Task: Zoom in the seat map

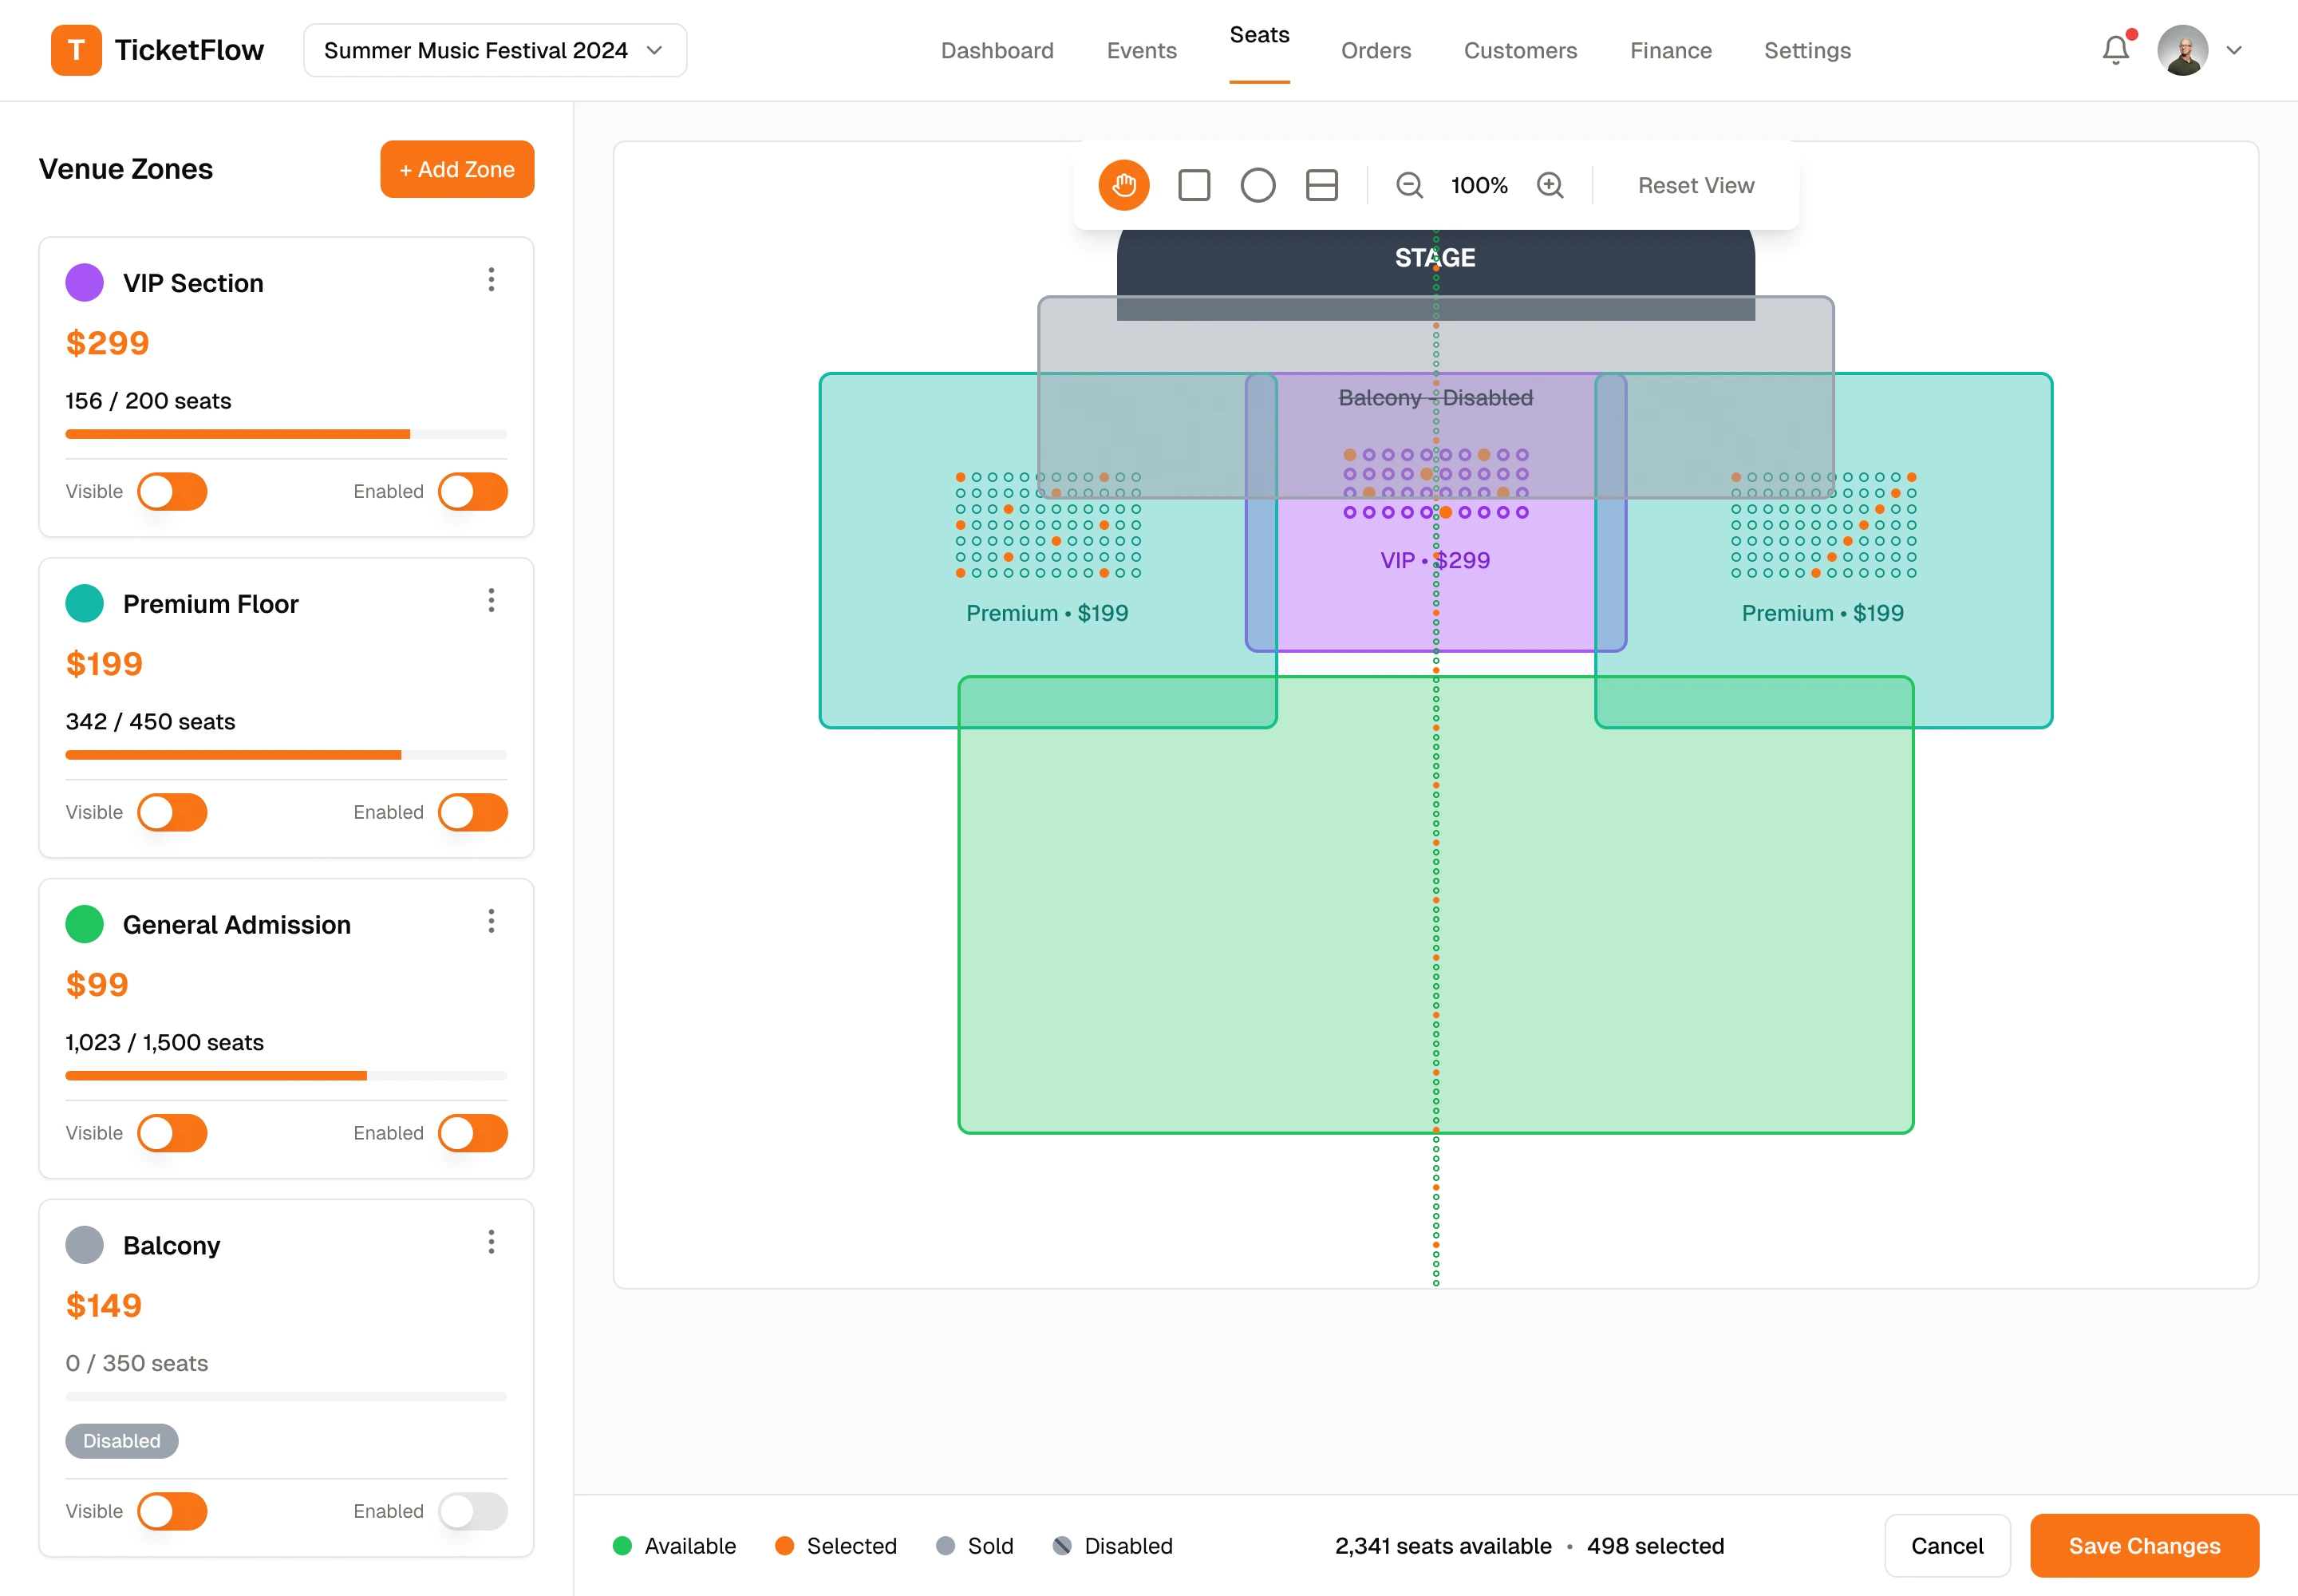Action: tap(1550, 185)
